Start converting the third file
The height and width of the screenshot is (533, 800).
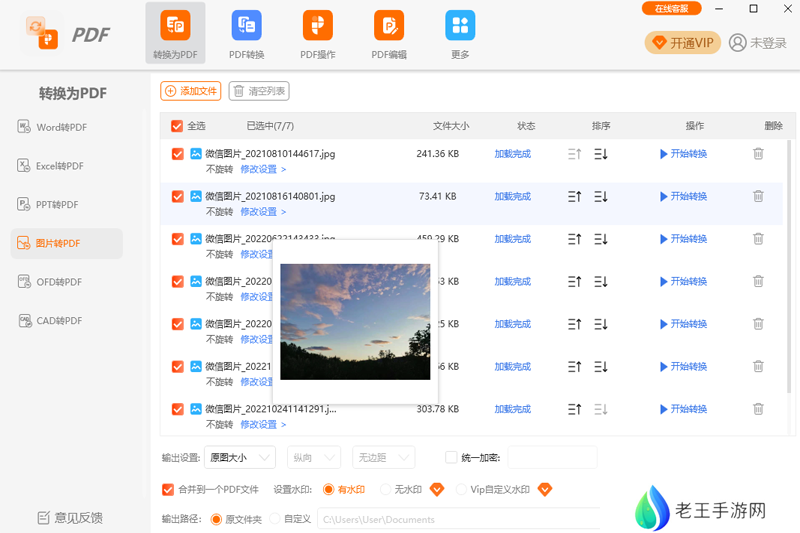pyautogui.click(x=683, y=239)
